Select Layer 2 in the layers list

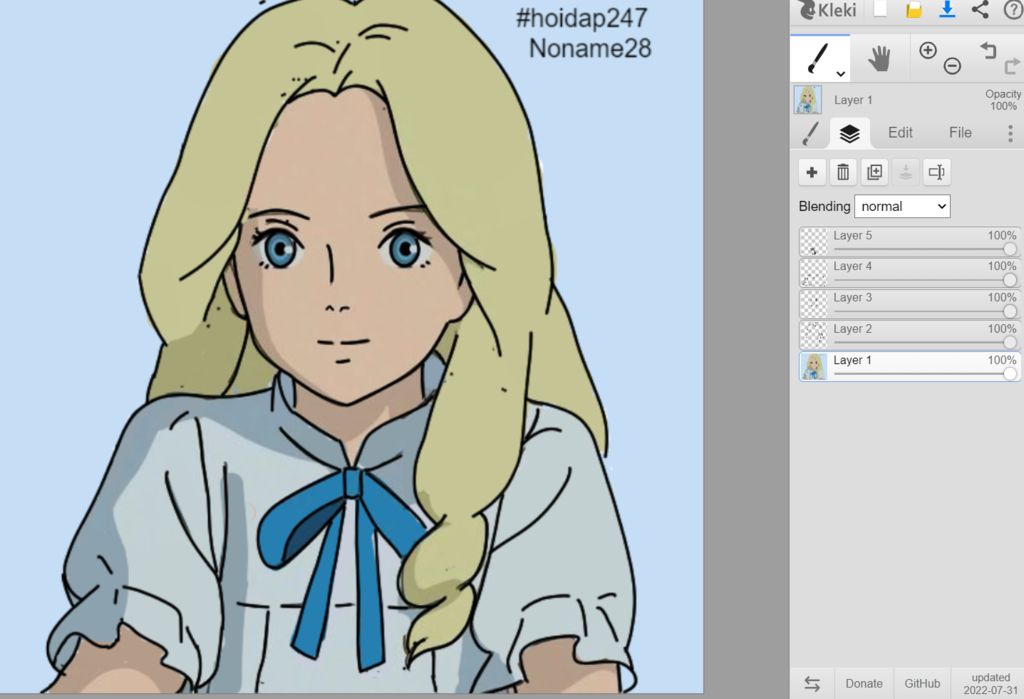click(x=910, y=335)
